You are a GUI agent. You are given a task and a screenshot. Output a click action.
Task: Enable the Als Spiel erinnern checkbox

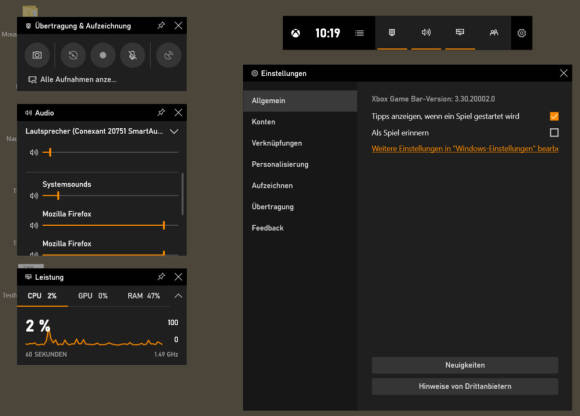pos(554,132)
